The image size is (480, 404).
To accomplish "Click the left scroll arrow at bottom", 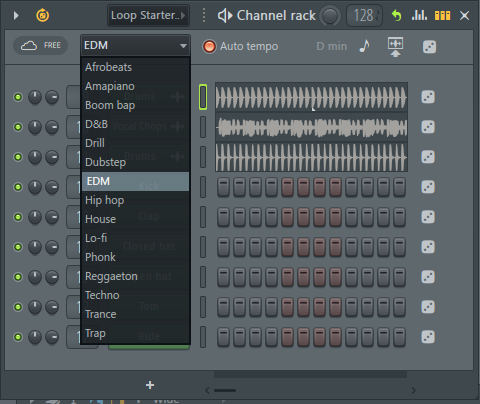I will [x=207, y=390].
